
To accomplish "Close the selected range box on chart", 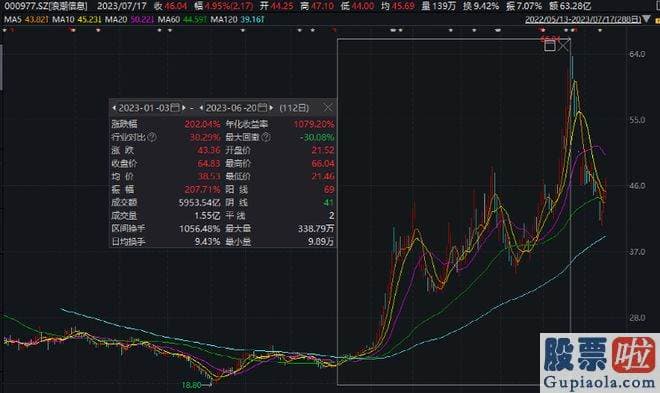I will point(563,45).
